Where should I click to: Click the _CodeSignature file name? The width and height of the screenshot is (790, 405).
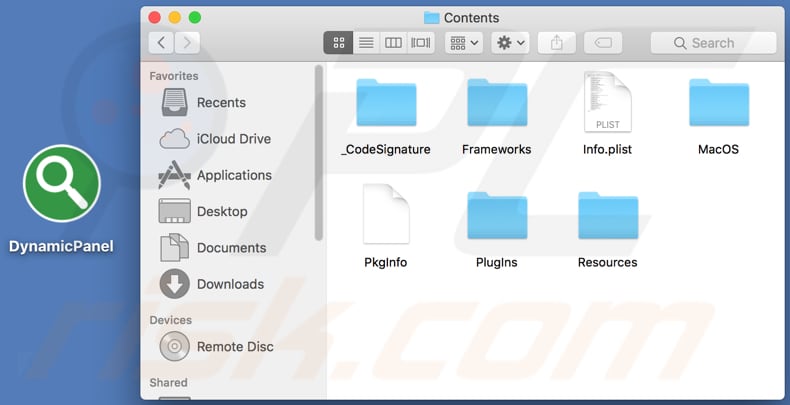[386, 150]
